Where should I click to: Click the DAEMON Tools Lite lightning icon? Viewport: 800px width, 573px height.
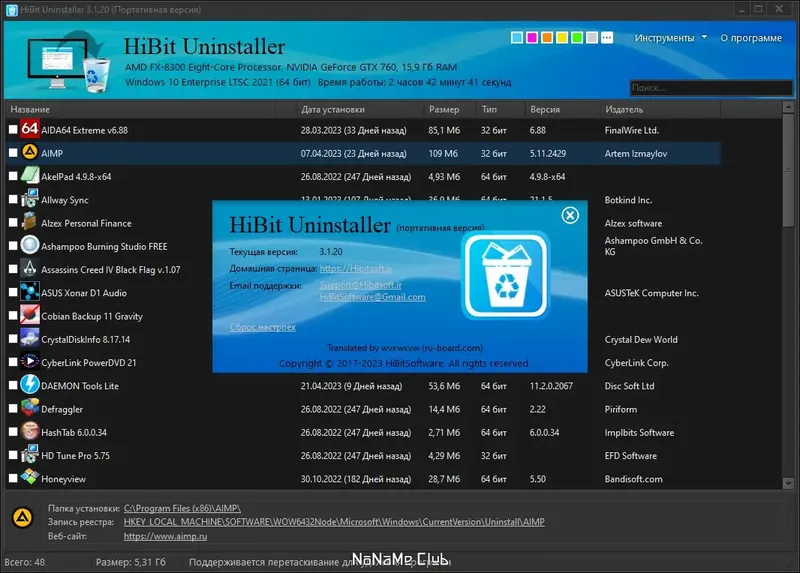30,385
